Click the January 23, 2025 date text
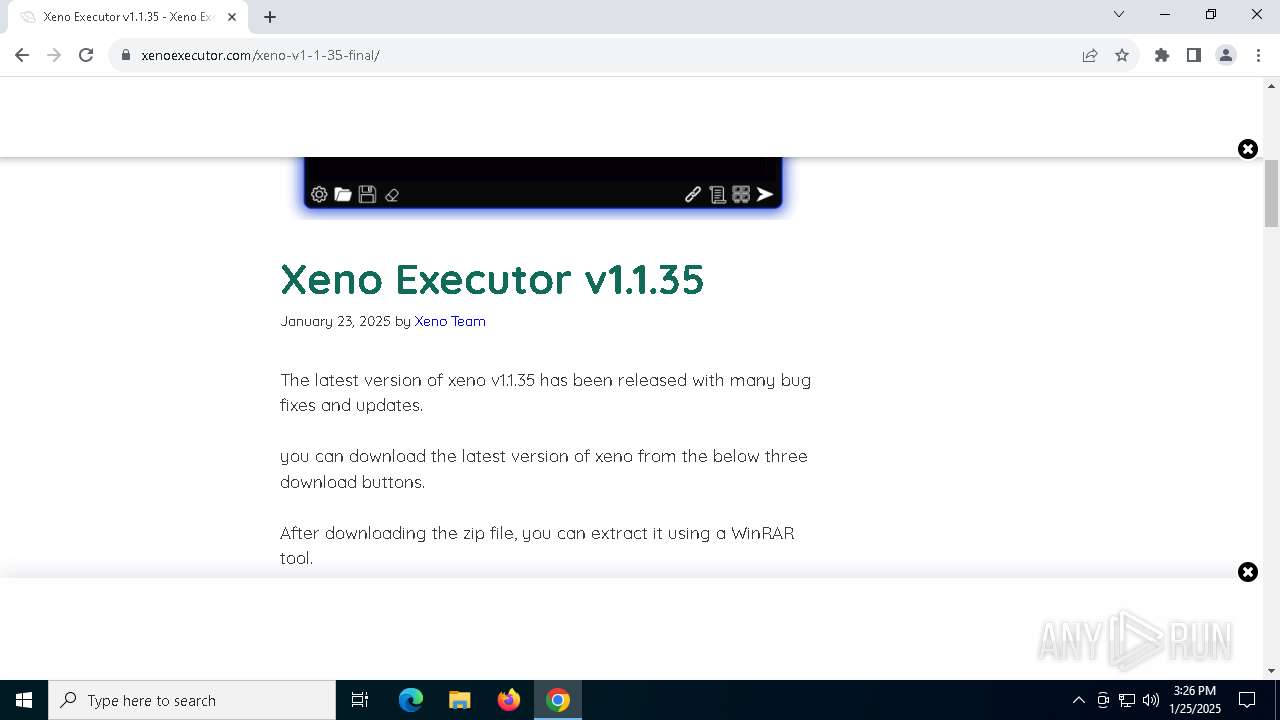 (335, 321)
